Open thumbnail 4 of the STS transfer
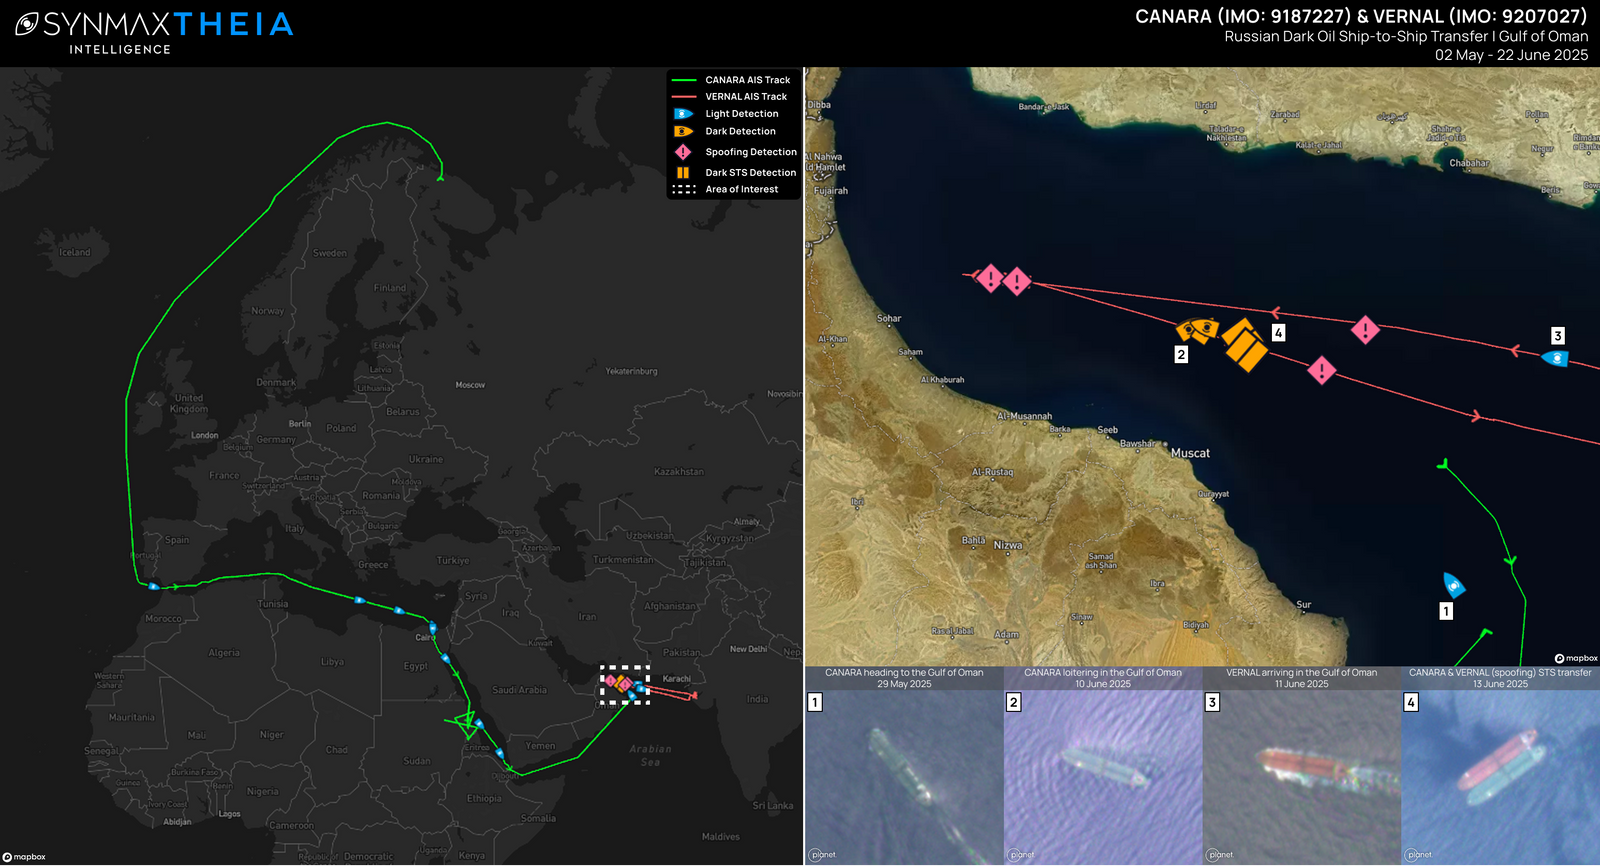The height and width of the screenshot is (866, 1600). (x=1500, y=777)
